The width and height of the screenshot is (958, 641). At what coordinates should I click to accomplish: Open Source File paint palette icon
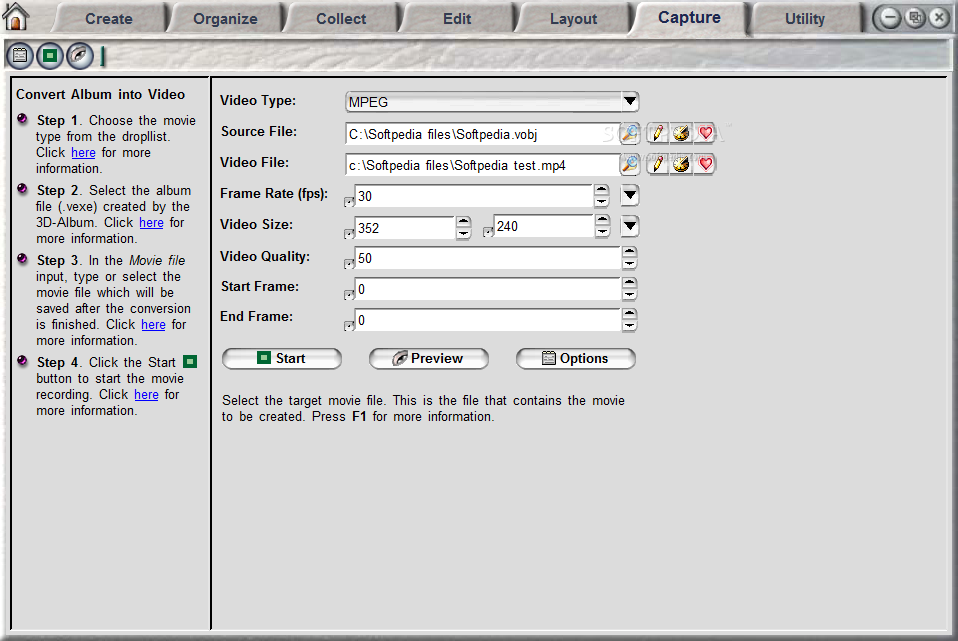click(x=681, y=133)
